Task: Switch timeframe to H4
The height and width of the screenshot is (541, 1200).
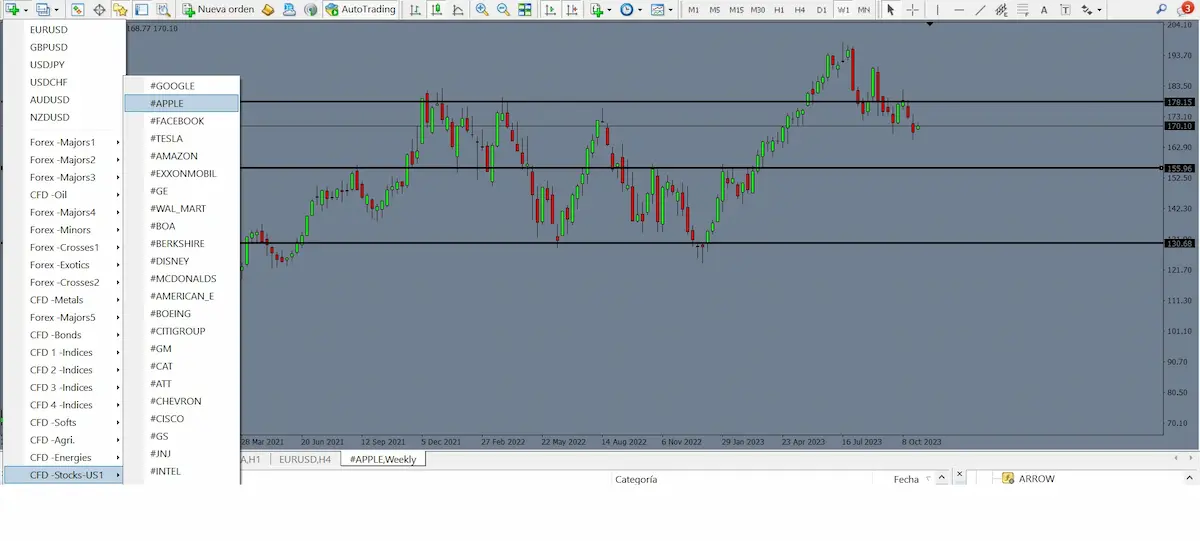Action: pos(800,10)
